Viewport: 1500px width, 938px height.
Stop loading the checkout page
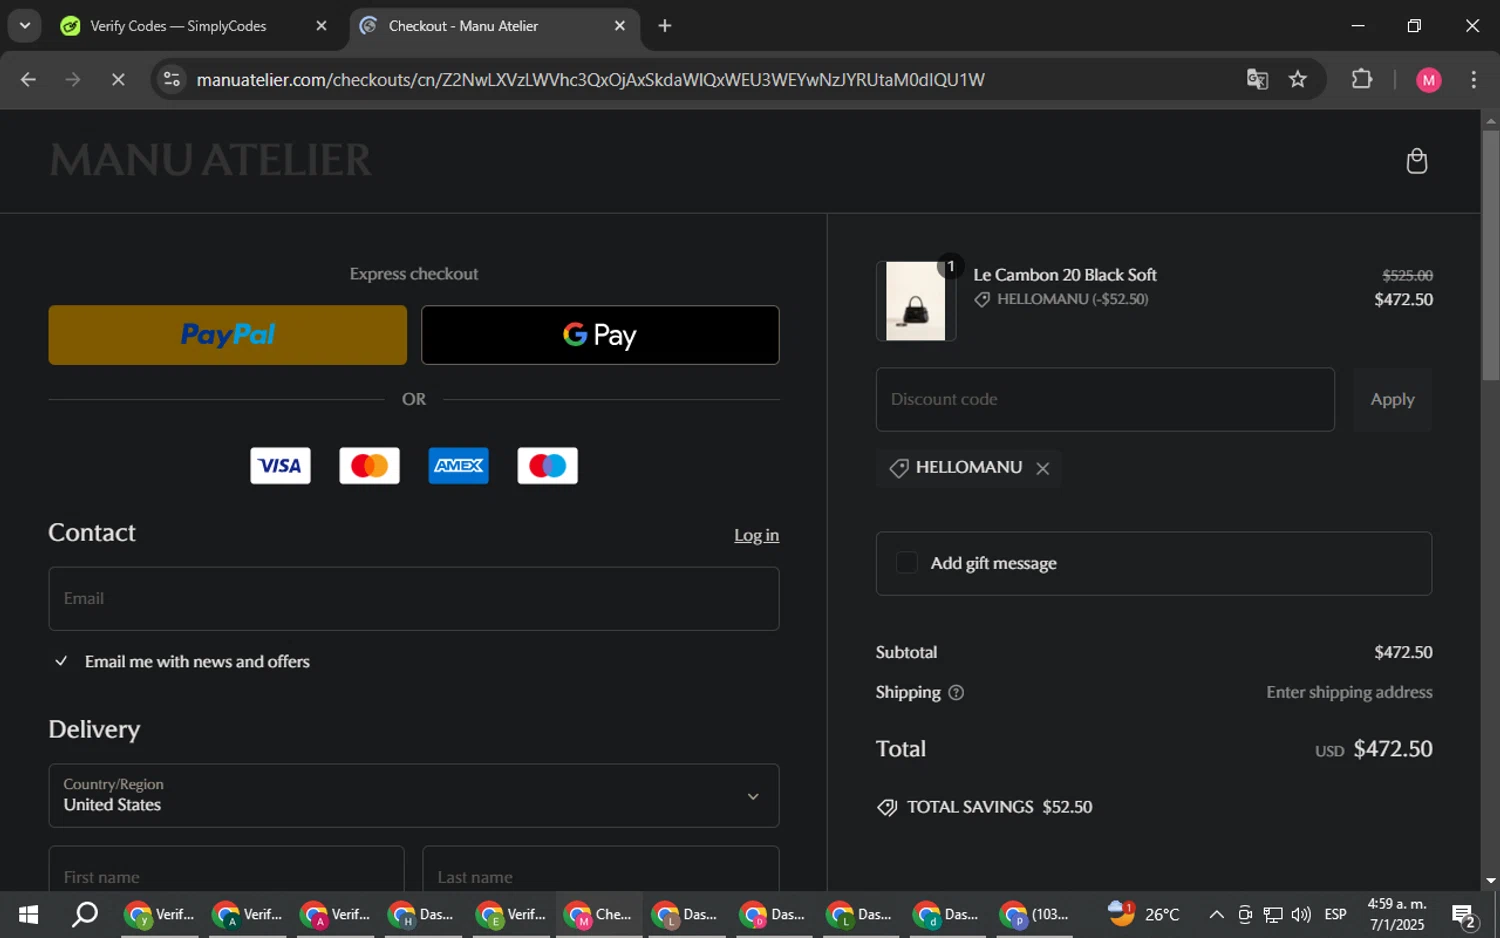118,79
